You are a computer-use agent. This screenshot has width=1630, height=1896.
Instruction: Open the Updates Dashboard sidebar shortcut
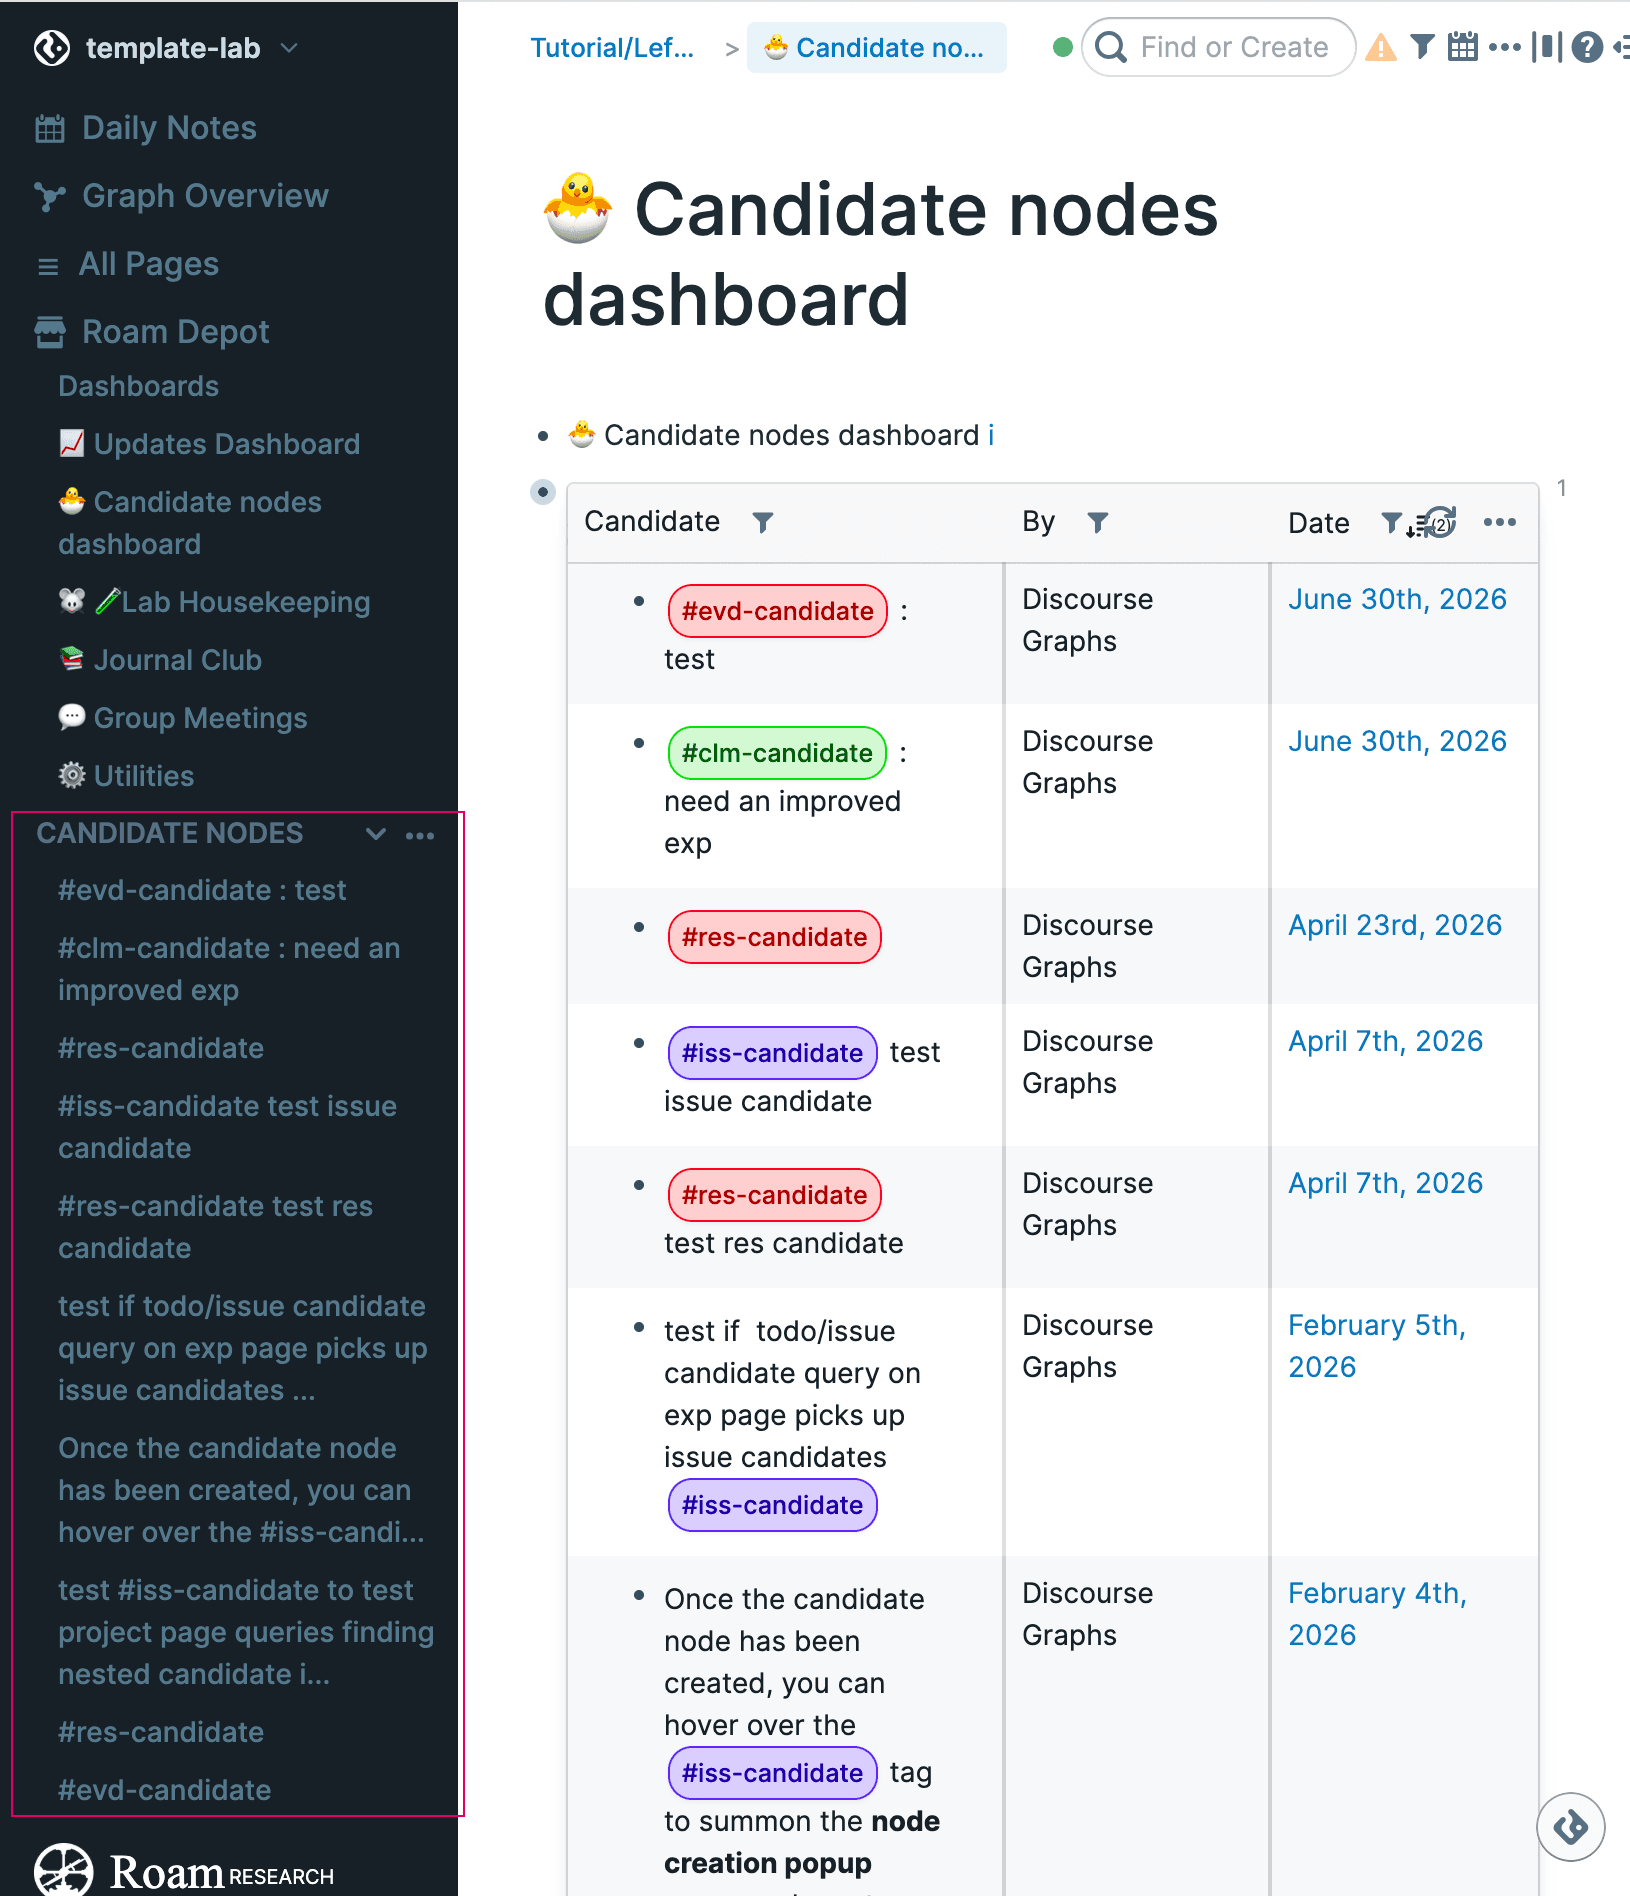[209, 444]
